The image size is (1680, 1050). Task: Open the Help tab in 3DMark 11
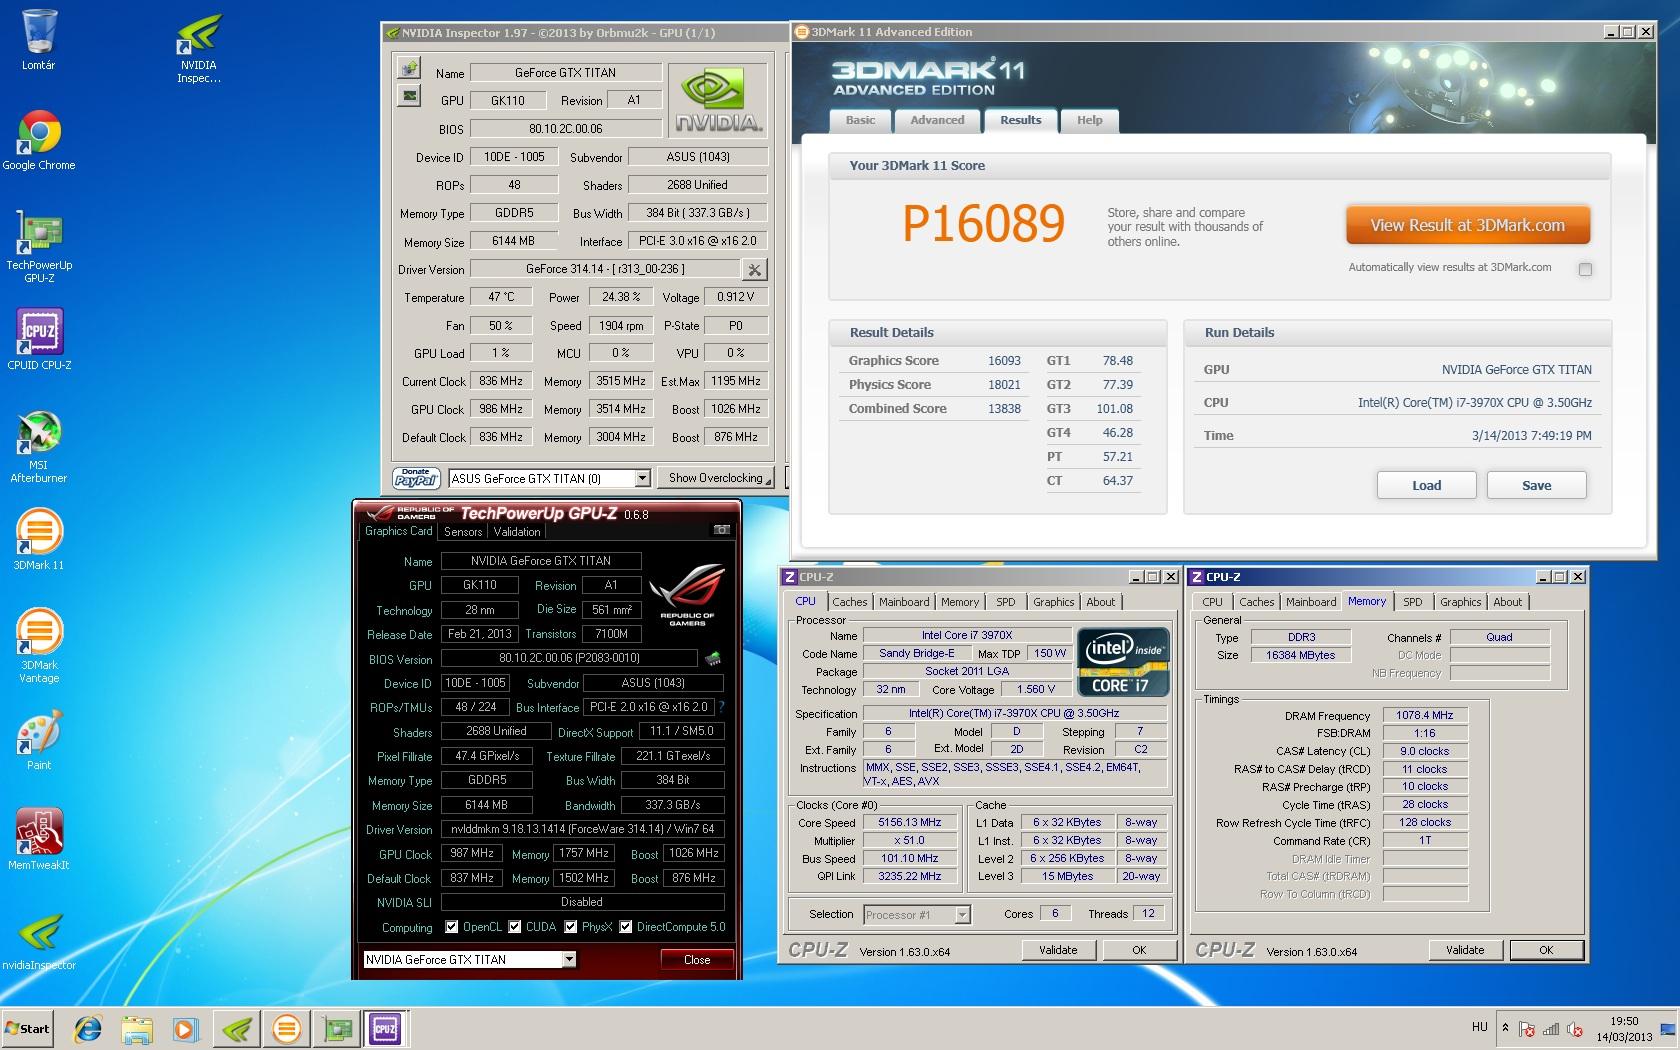[1089, 120]
